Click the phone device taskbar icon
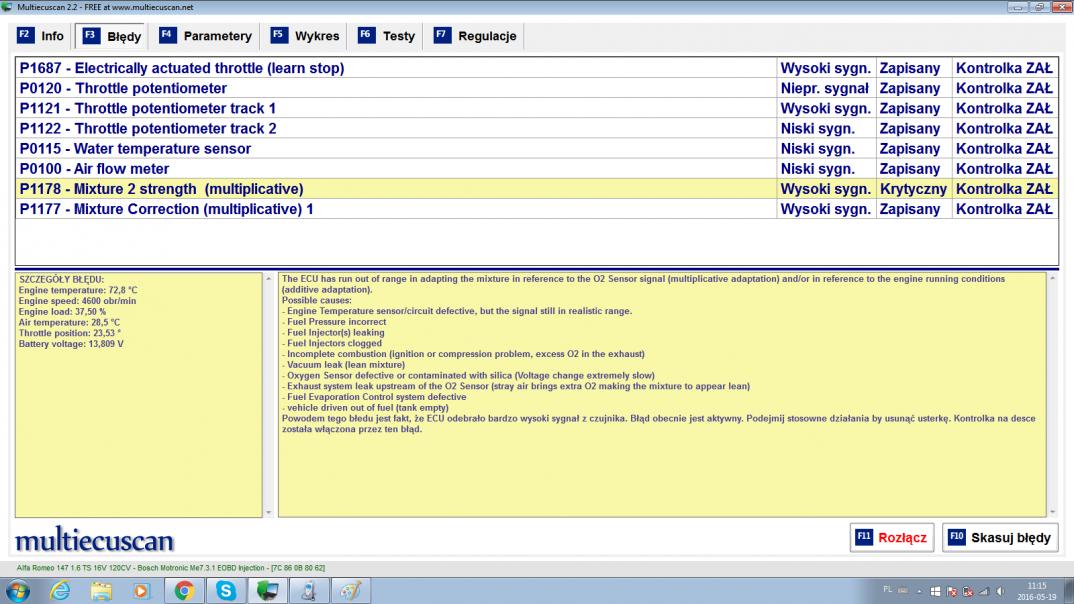Viewport: 1074px width, 604px height. point(309,590)
